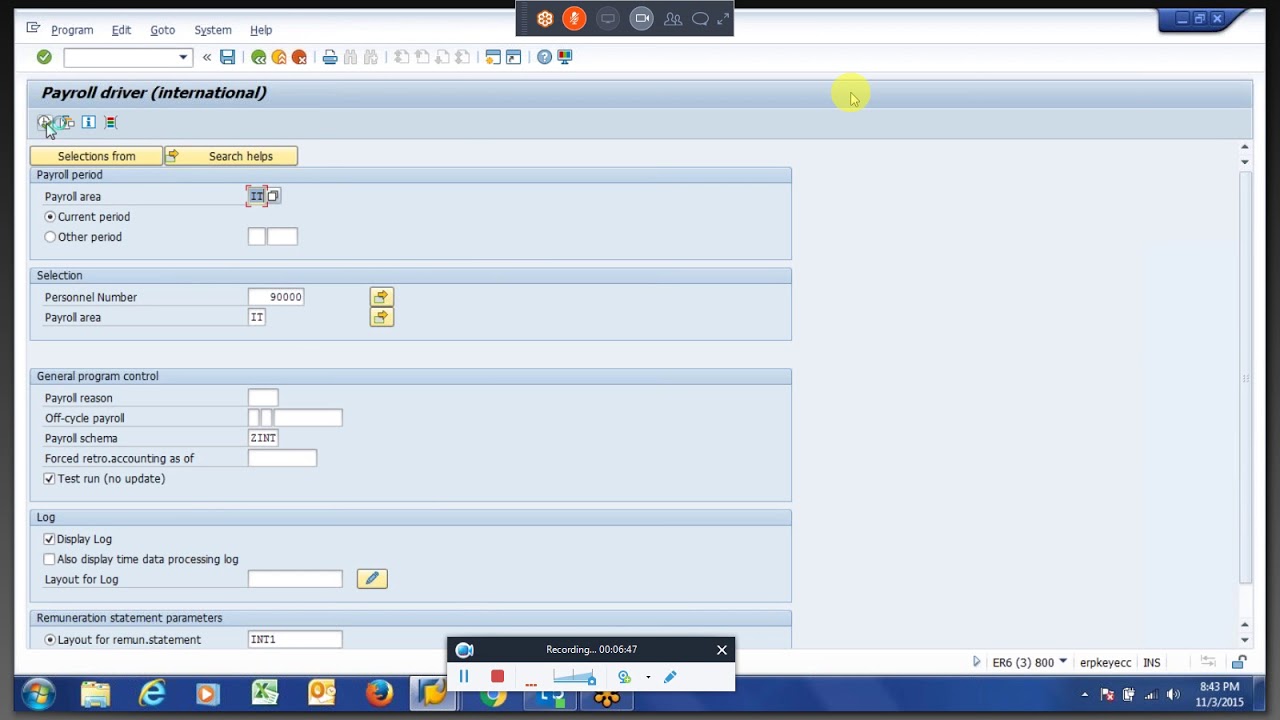Open the recorder zoom options dropdown arrow
Screen dimensions: 1280x720
click(x=648, y=677)
